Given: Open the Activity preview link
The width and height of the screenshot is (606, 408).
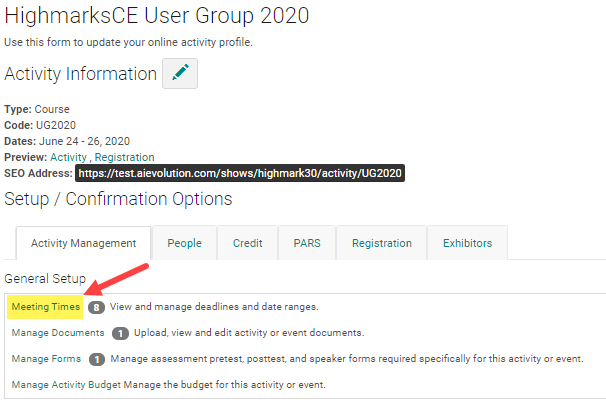Looking at the screenshot, I should click(x=68, y=157).
